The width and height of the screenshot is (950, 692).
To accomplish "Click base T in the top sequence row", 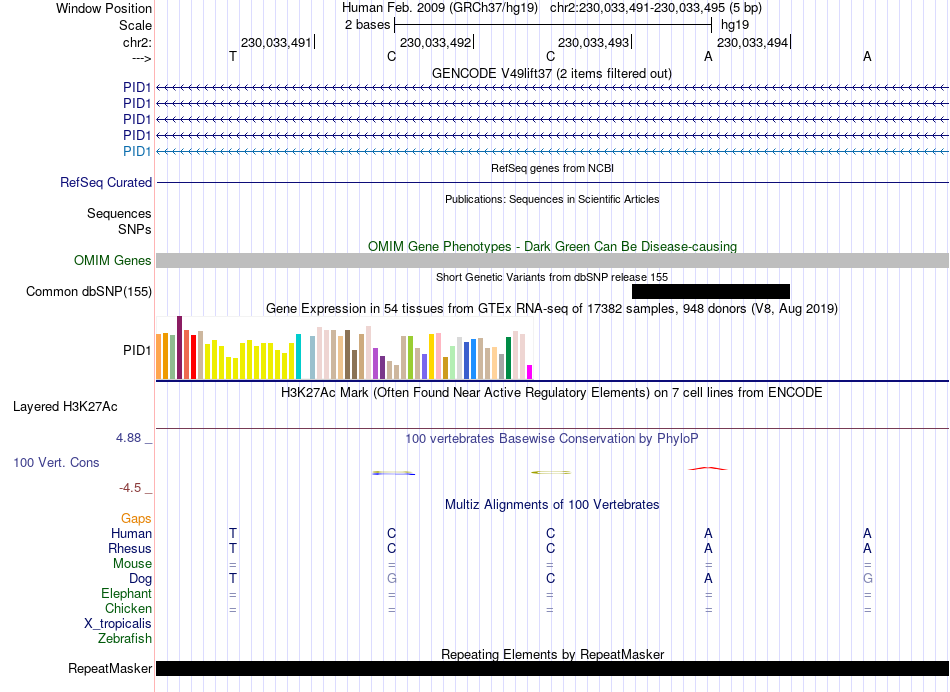I will pos(233,56).
